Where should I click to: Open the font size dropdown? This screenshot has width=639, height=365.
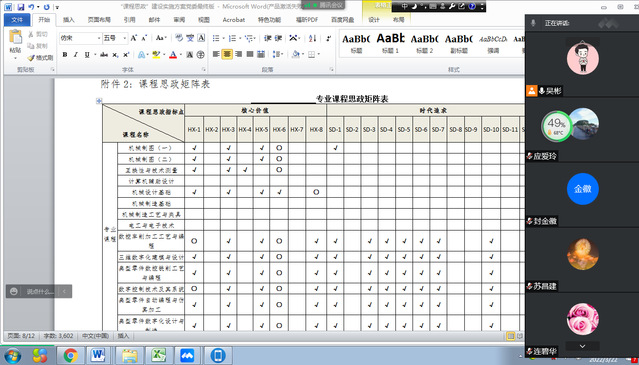click(x=125, y=38)
